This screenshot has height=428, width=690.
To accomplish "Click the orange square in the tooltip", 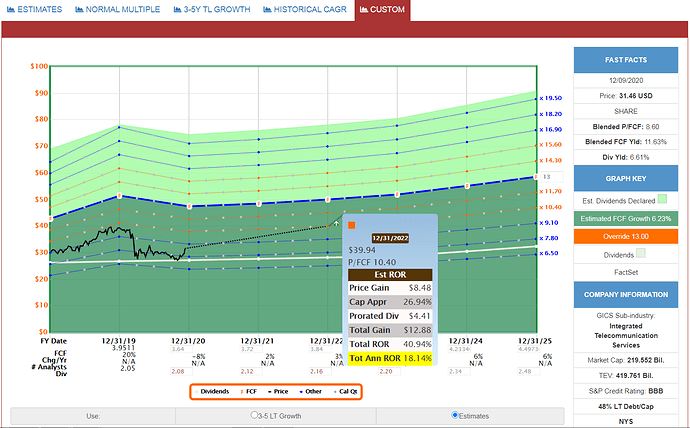I will (351, 225).
